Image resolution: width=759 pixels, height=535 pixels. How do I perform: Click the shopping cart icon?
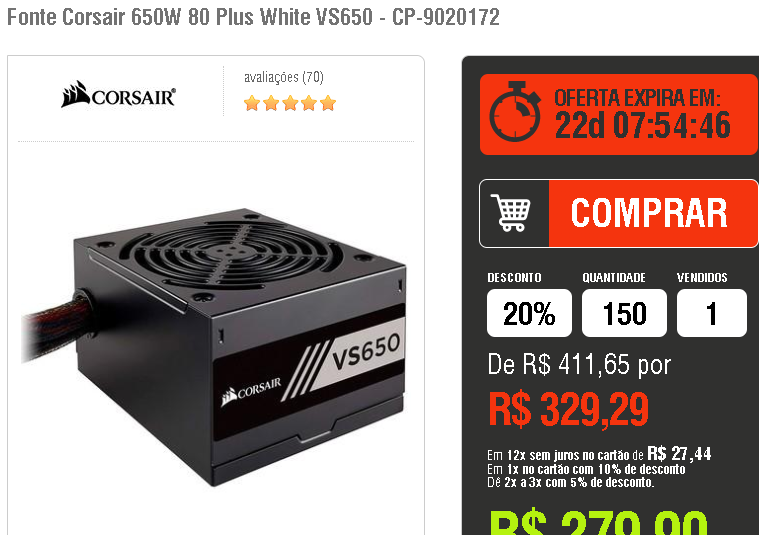pos(511,213)
